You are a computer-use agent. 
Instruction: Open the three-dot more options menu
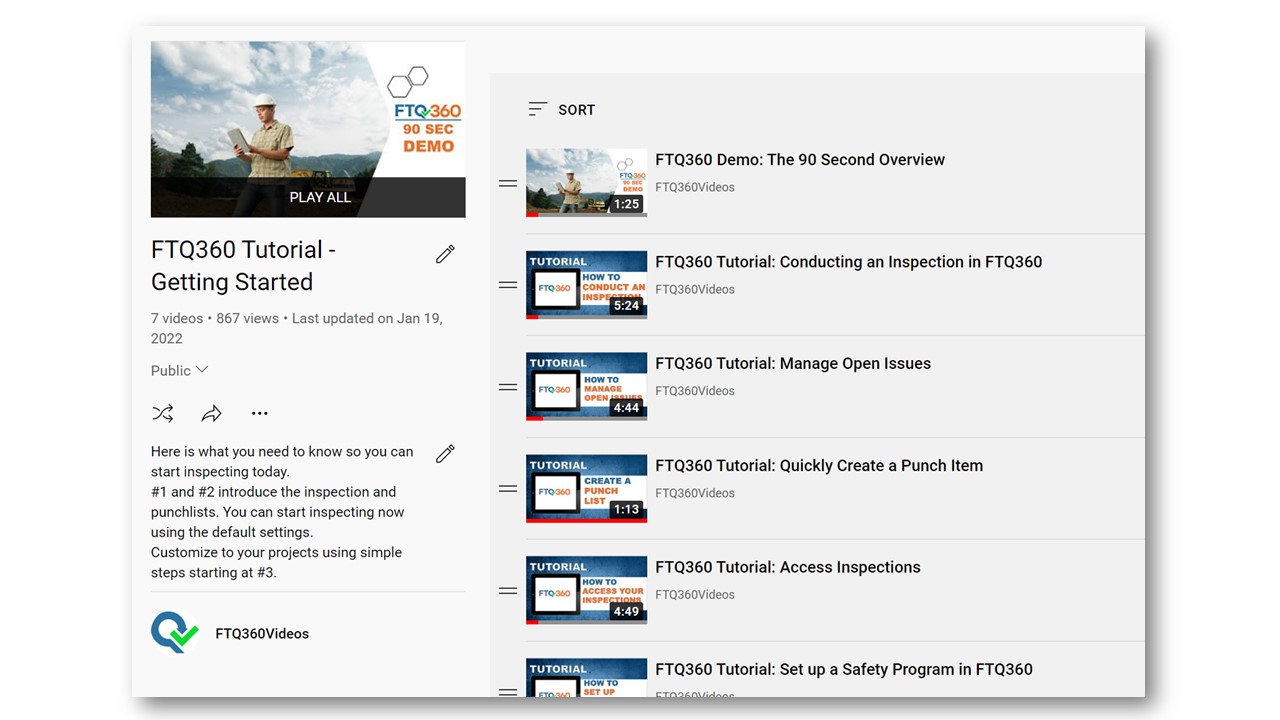coord(260,413)
